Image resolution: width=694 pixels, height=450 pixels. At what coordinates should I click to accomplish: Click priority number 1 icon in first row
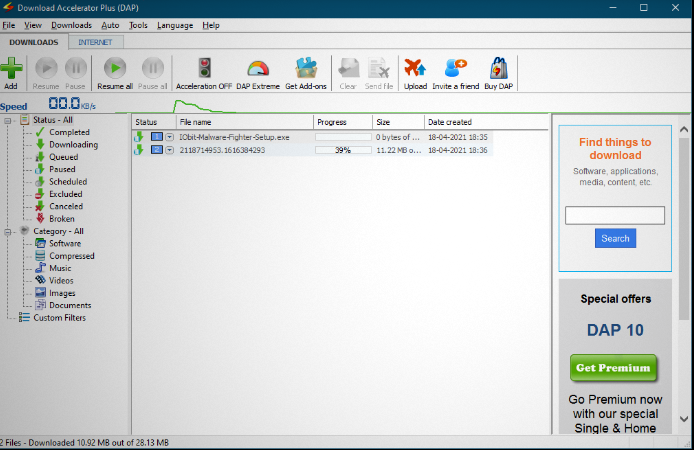pos(157,137)
